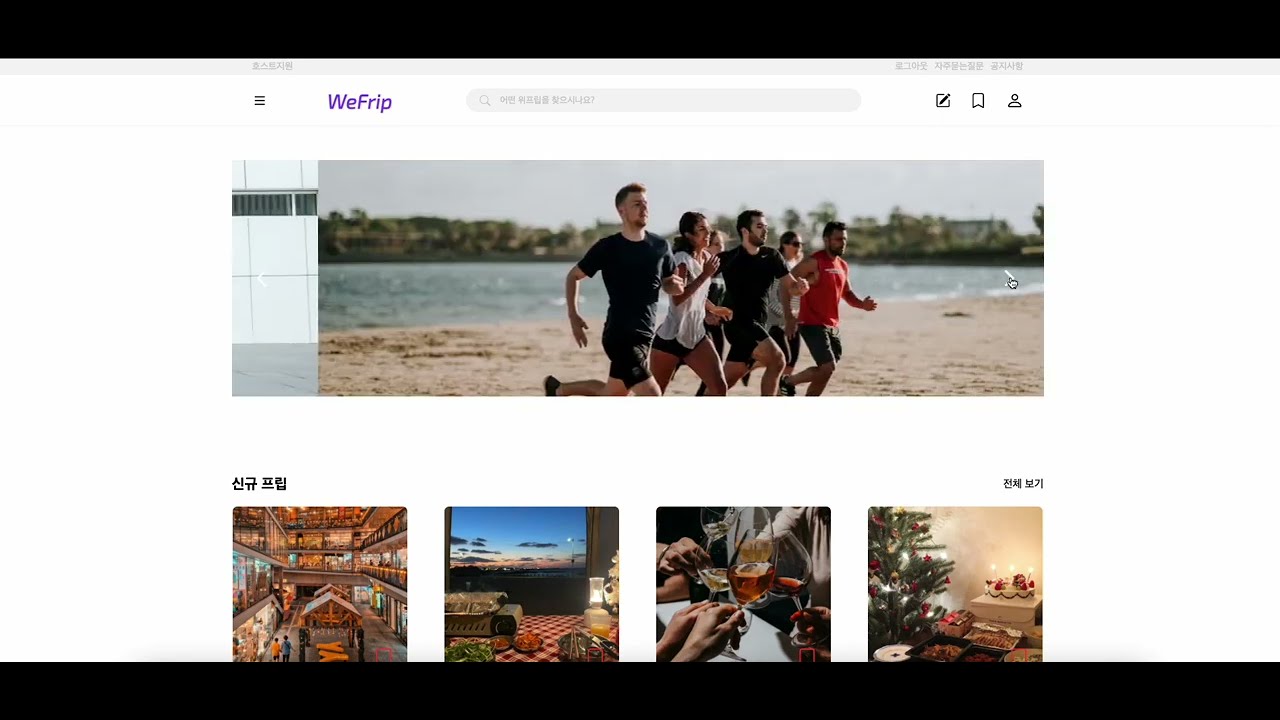Open the camping sunset frip thumbnail
1280x720 pixels.
(531, 580)
